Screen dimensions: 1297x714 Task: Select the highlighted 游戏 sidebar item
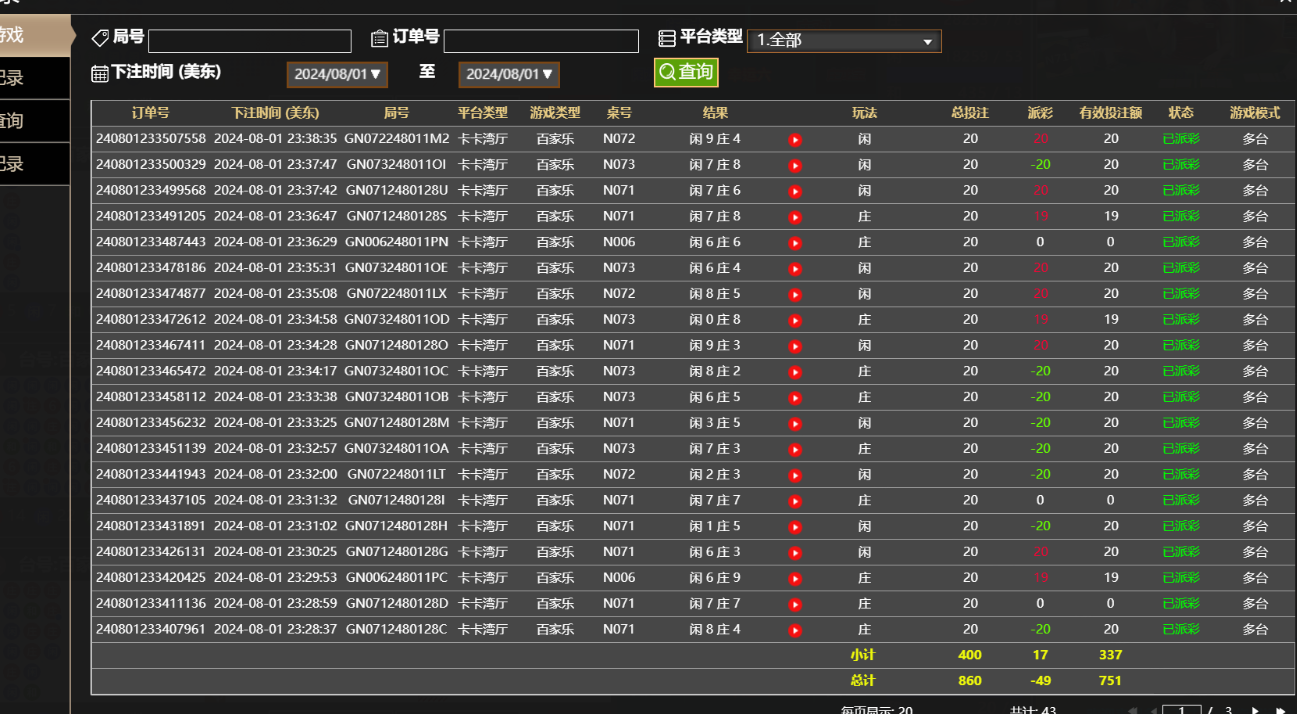click(x=35, y=33)
